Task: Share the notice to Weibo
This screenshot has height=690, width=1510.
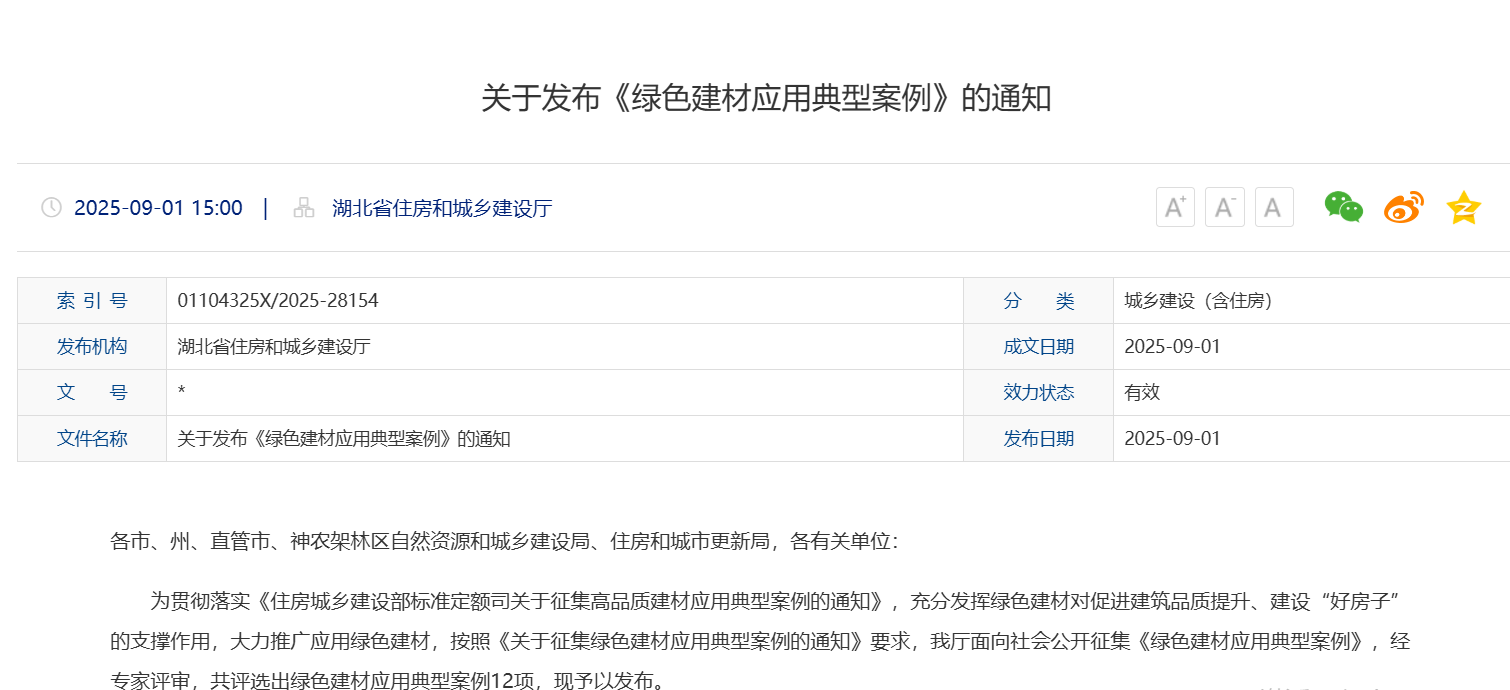Action: point(1403,207)
